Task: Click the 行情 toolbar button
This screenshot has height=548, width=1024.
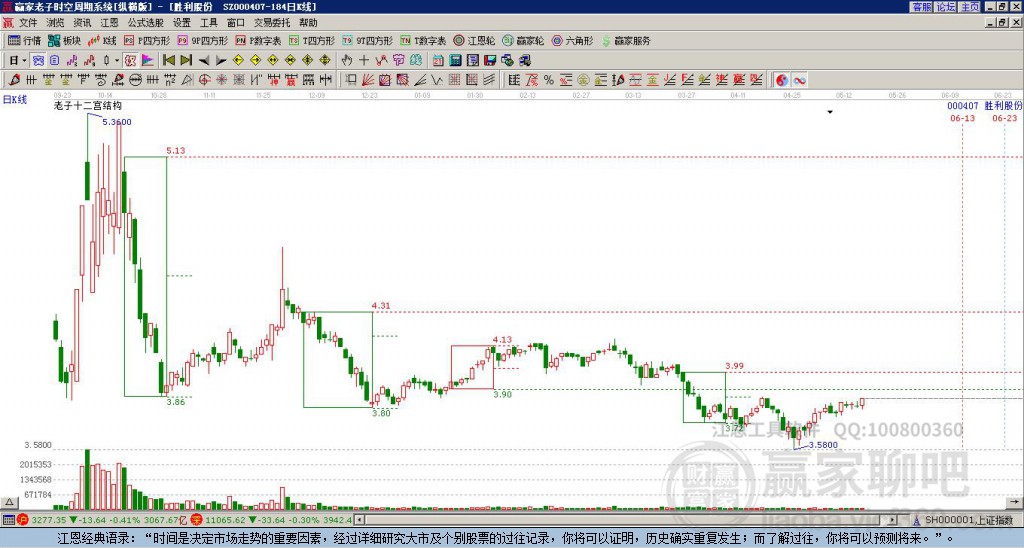Action: tap(25, 40)
